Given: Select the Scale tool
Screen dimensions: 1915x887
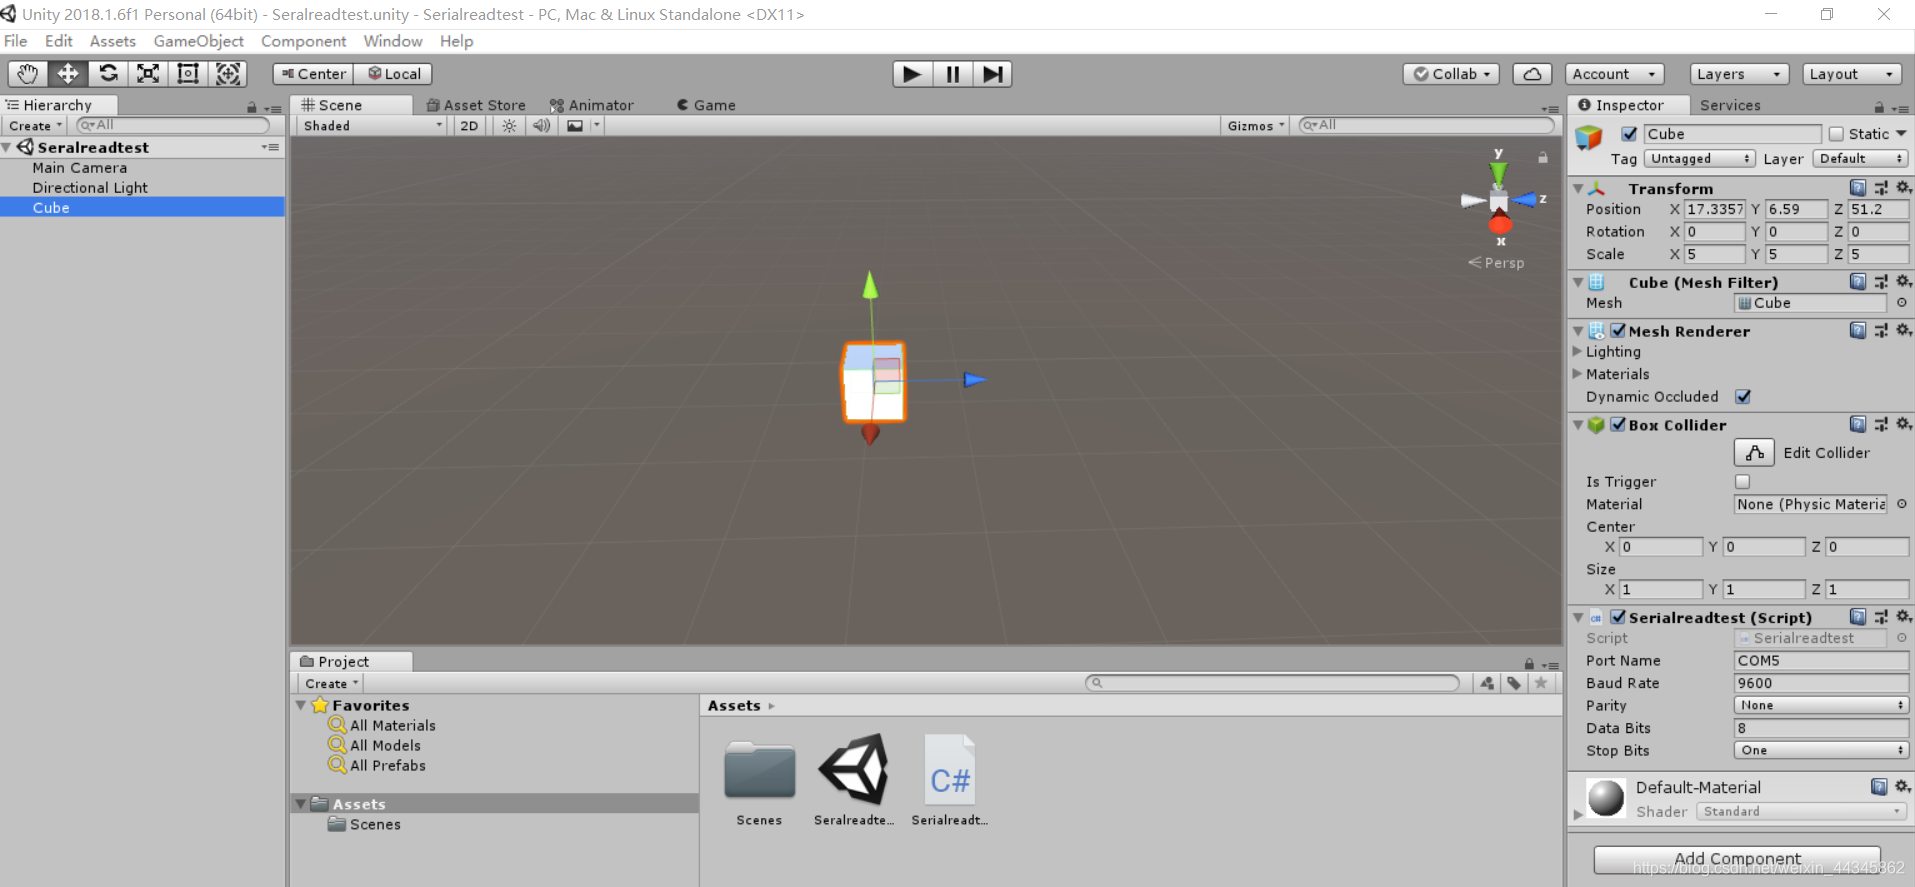Looking at the screenshot, I should [148, 74].
